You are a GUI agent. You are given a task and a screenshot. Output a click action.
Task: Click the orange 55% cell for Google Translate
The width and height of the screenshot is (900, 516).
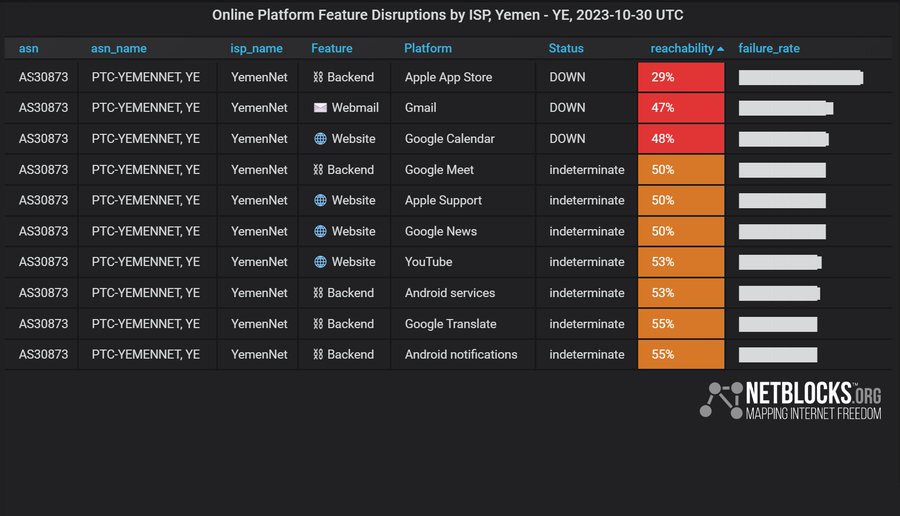pyautogui.click(x=680, y=324)
